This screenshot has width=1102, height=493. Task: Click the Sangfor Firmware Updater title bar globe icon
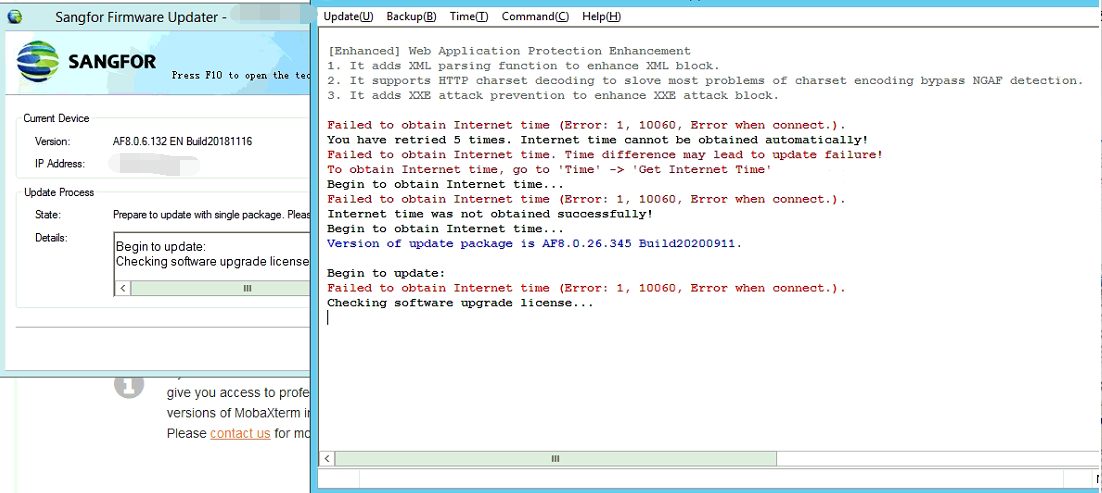[x=15, y=16]
